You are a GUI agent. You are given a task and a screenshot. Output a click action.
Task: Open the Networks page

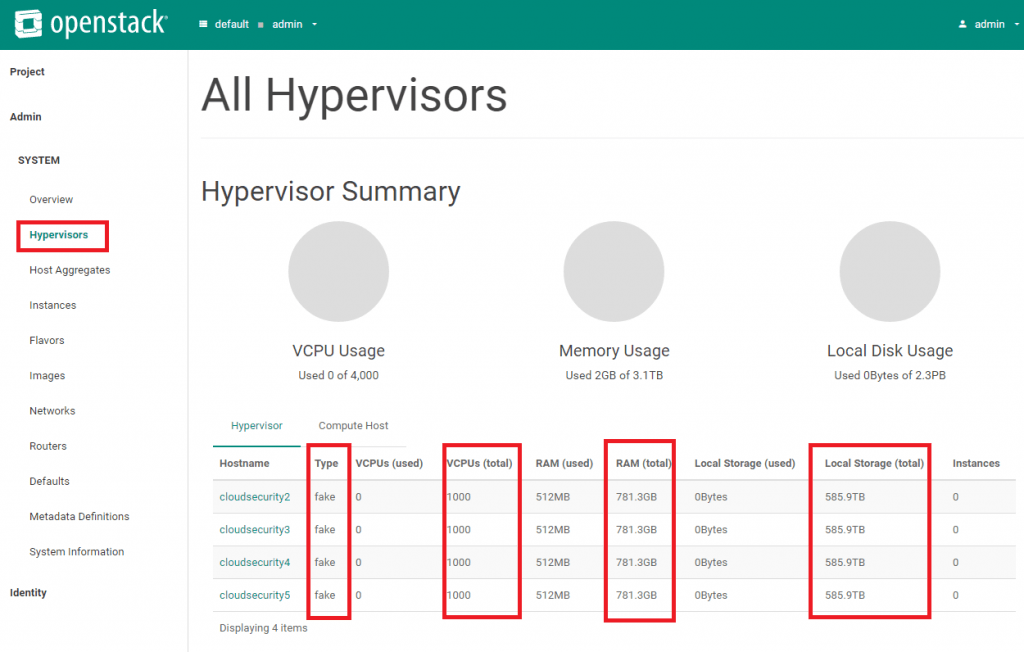click(x=52, y=411)
